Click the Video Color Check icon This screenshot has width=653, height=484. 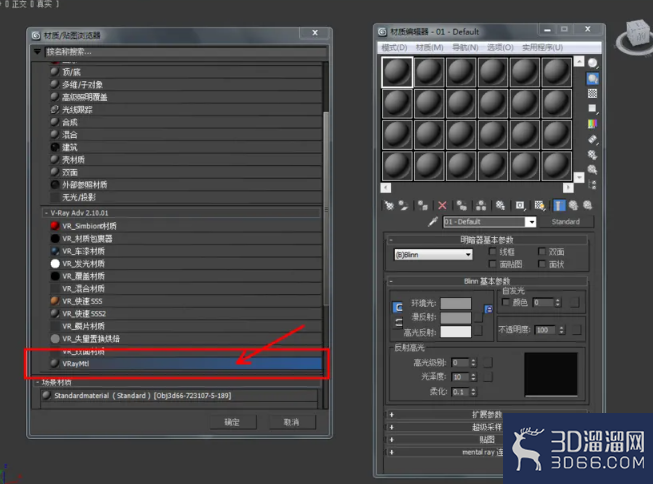[592, 124]
